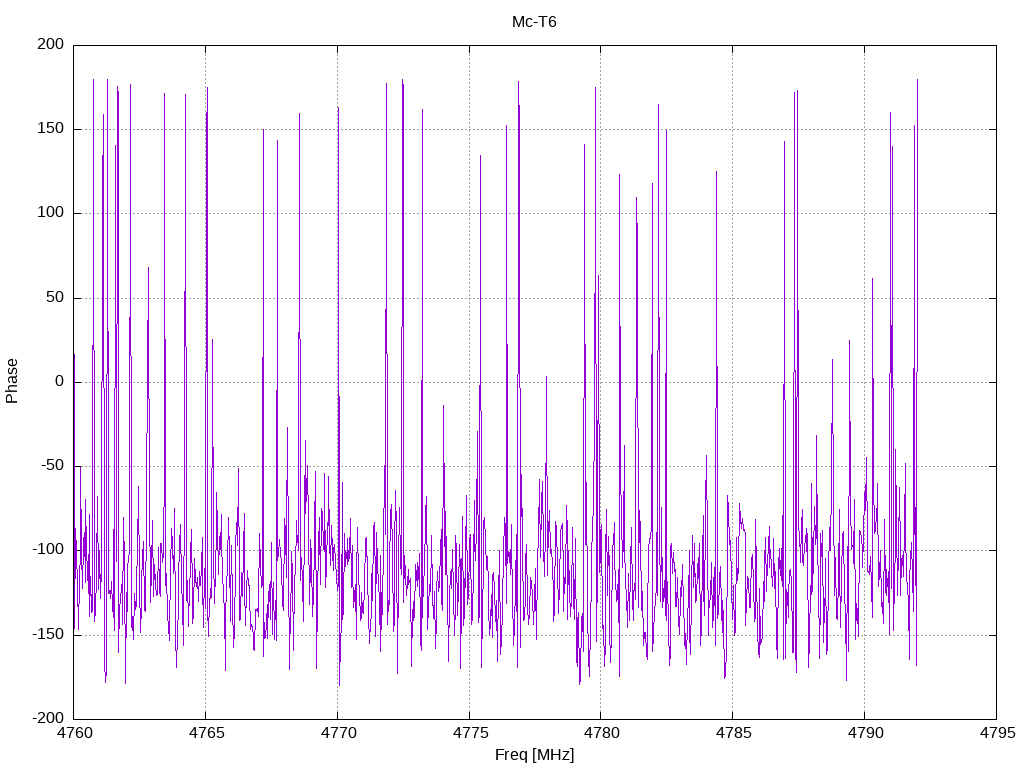Click the plot title Mc-T6
The image size is (1024, 768).
tap(534, 22)
